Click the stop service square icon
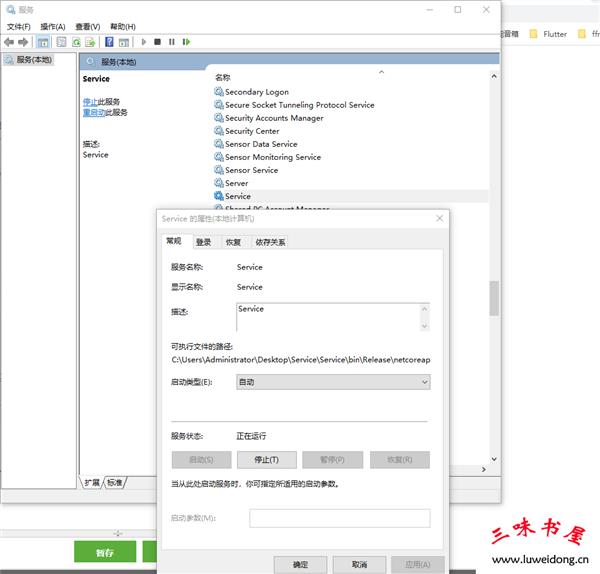Screen dimensions: 600x574 pos(157,42)
